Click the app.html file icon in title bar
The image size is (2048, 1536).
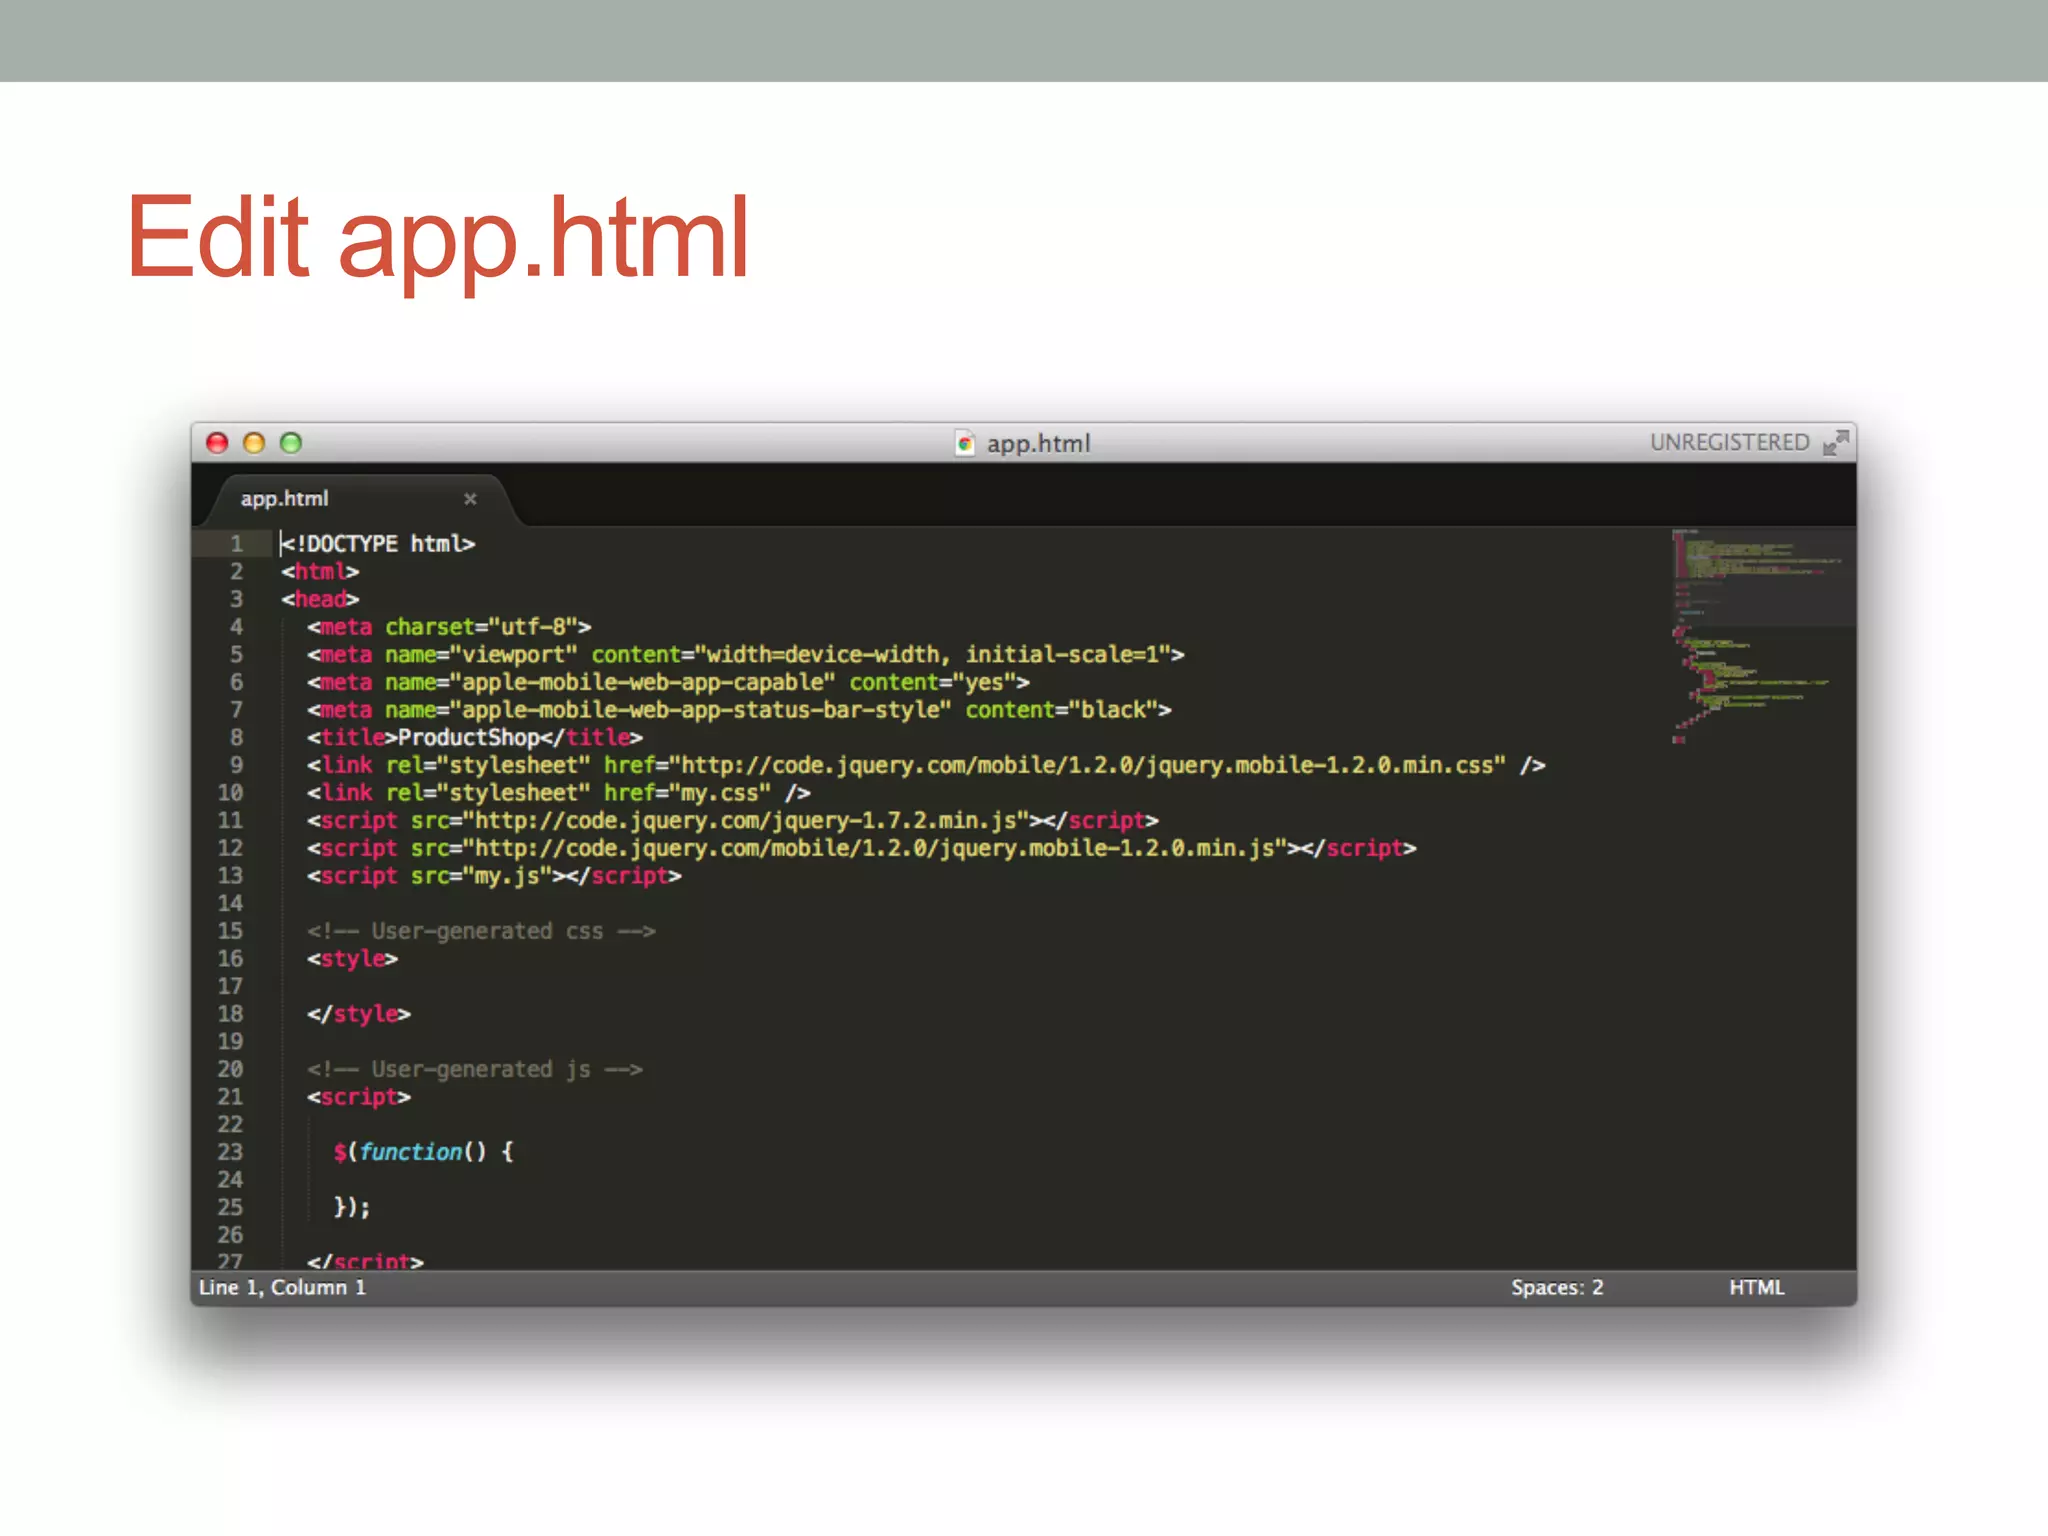coord(964,443)
